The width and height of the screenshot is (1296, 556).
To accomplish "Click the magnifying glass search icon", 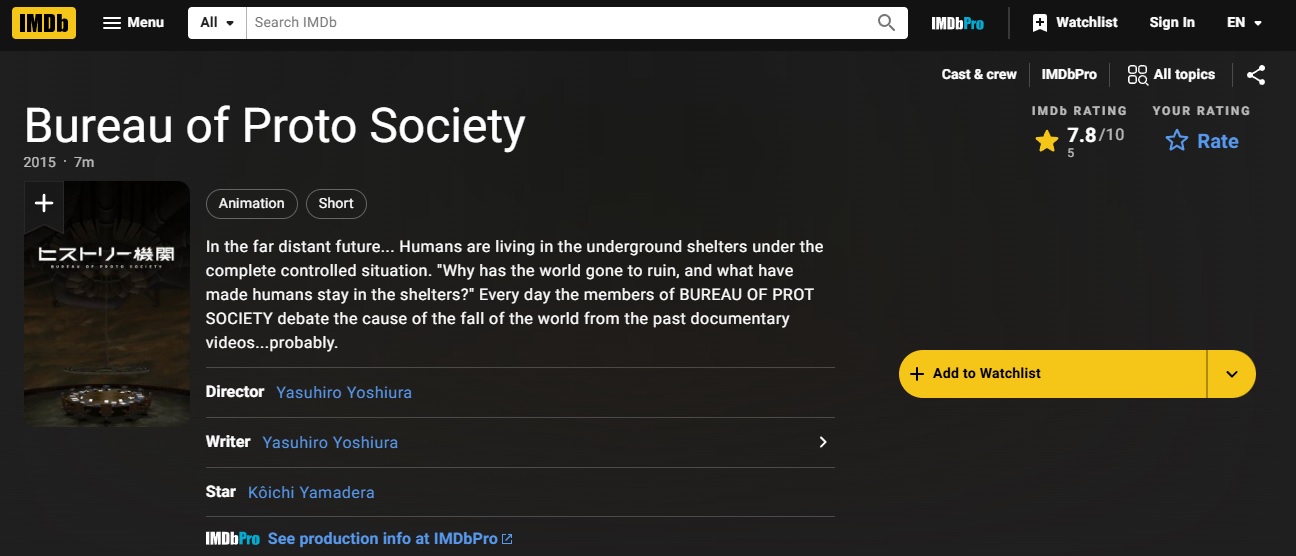I will pos(887,23).
